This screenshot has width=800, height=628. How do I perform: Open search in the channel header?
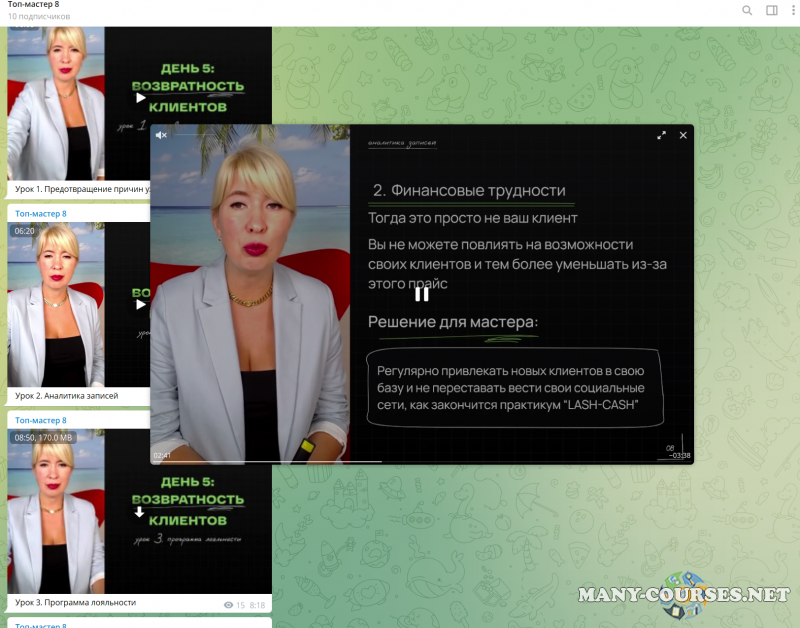coord(746,11)
